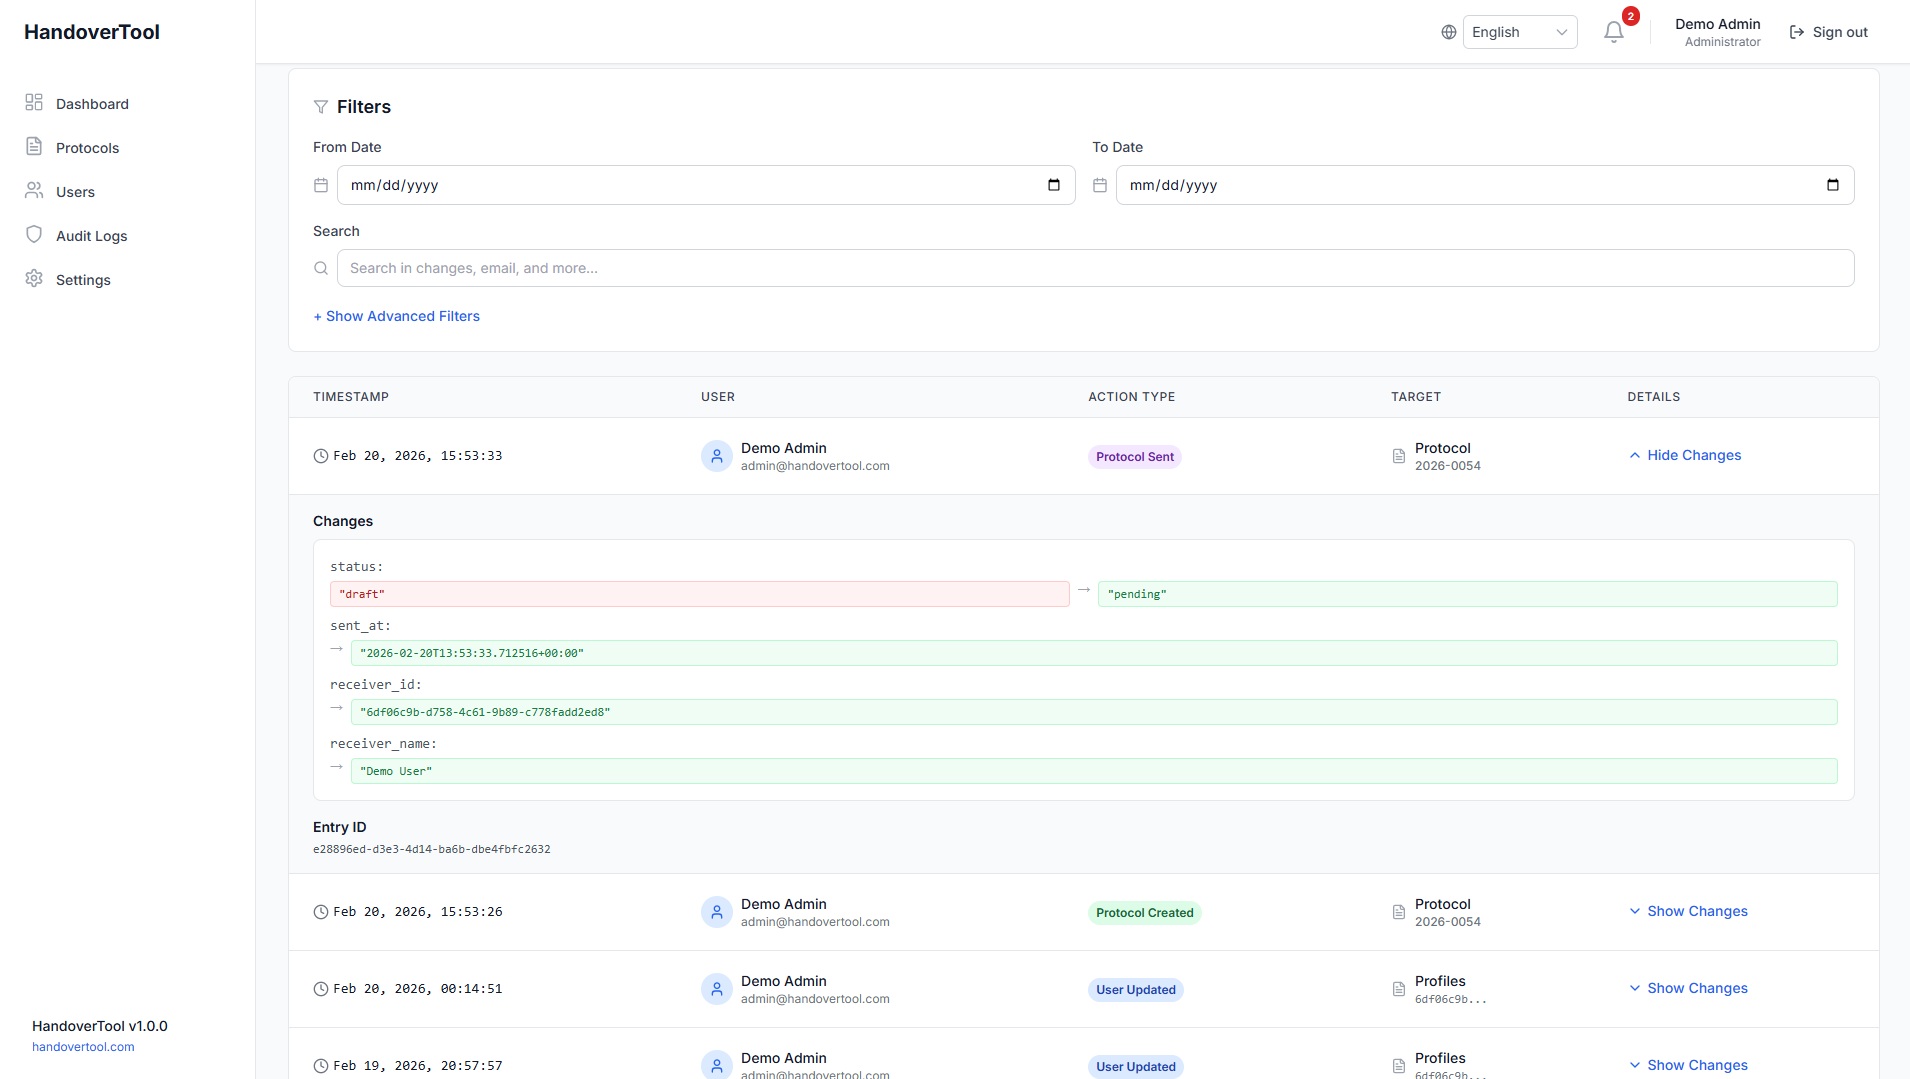
Task: Click the TIMESTAMP column header
Action: click(351, 397)
